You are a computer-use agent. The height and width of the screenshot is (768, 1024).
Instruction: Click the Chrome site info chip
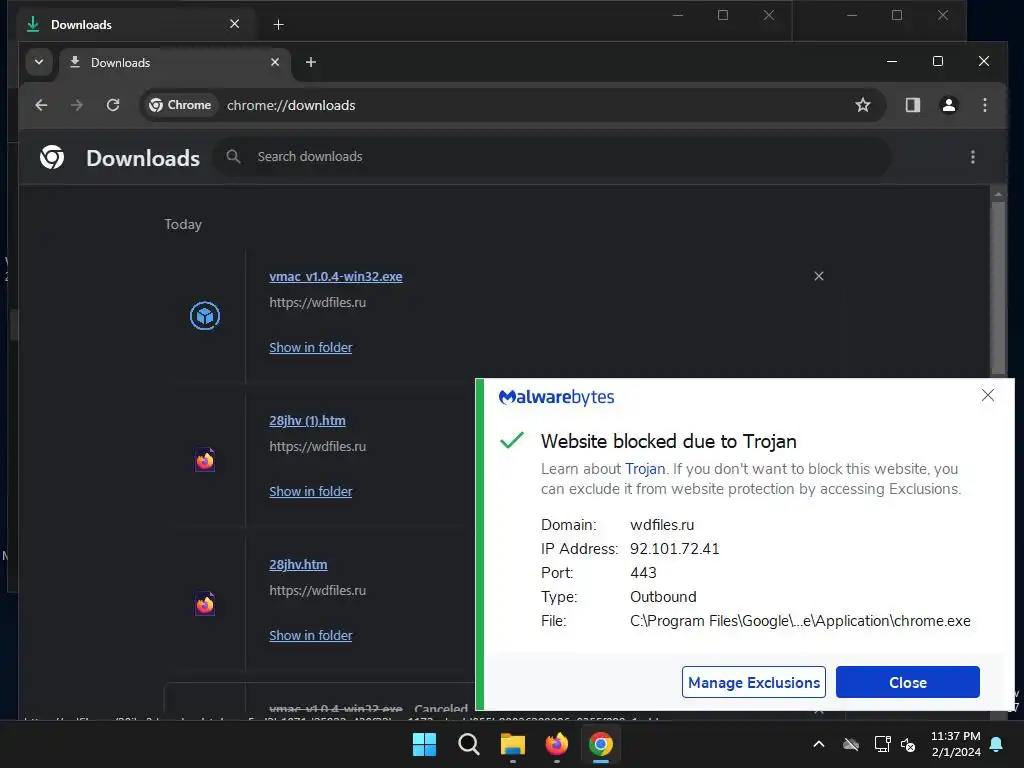(180, 105)
